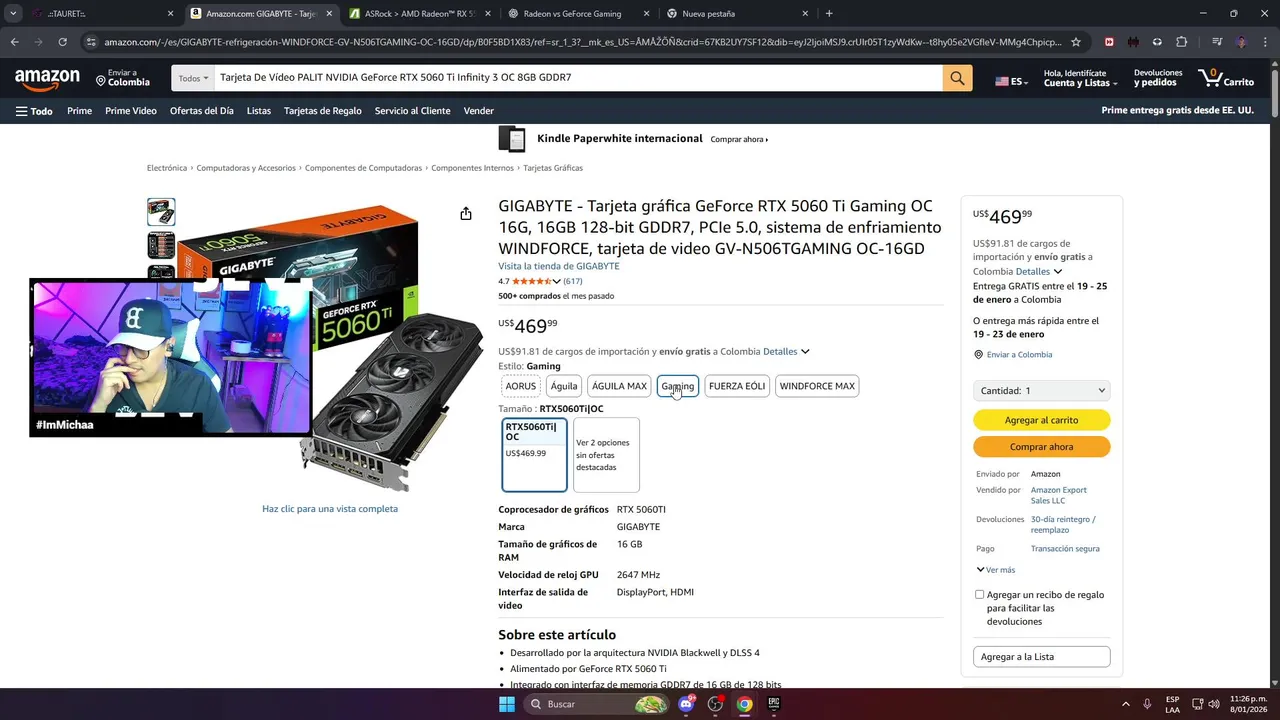Open Ofertas del Día nav item
Screen dimensions: 1280x720
click(202, 111)
